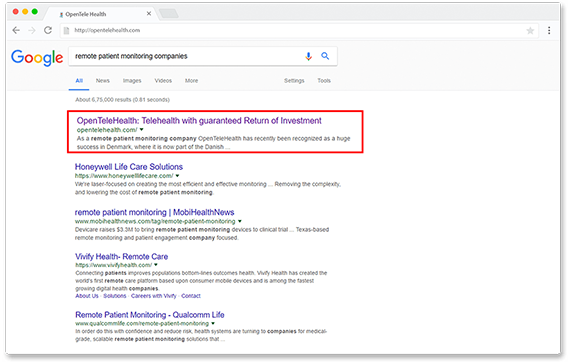Run search with the magnifier icon

[325, 56]
